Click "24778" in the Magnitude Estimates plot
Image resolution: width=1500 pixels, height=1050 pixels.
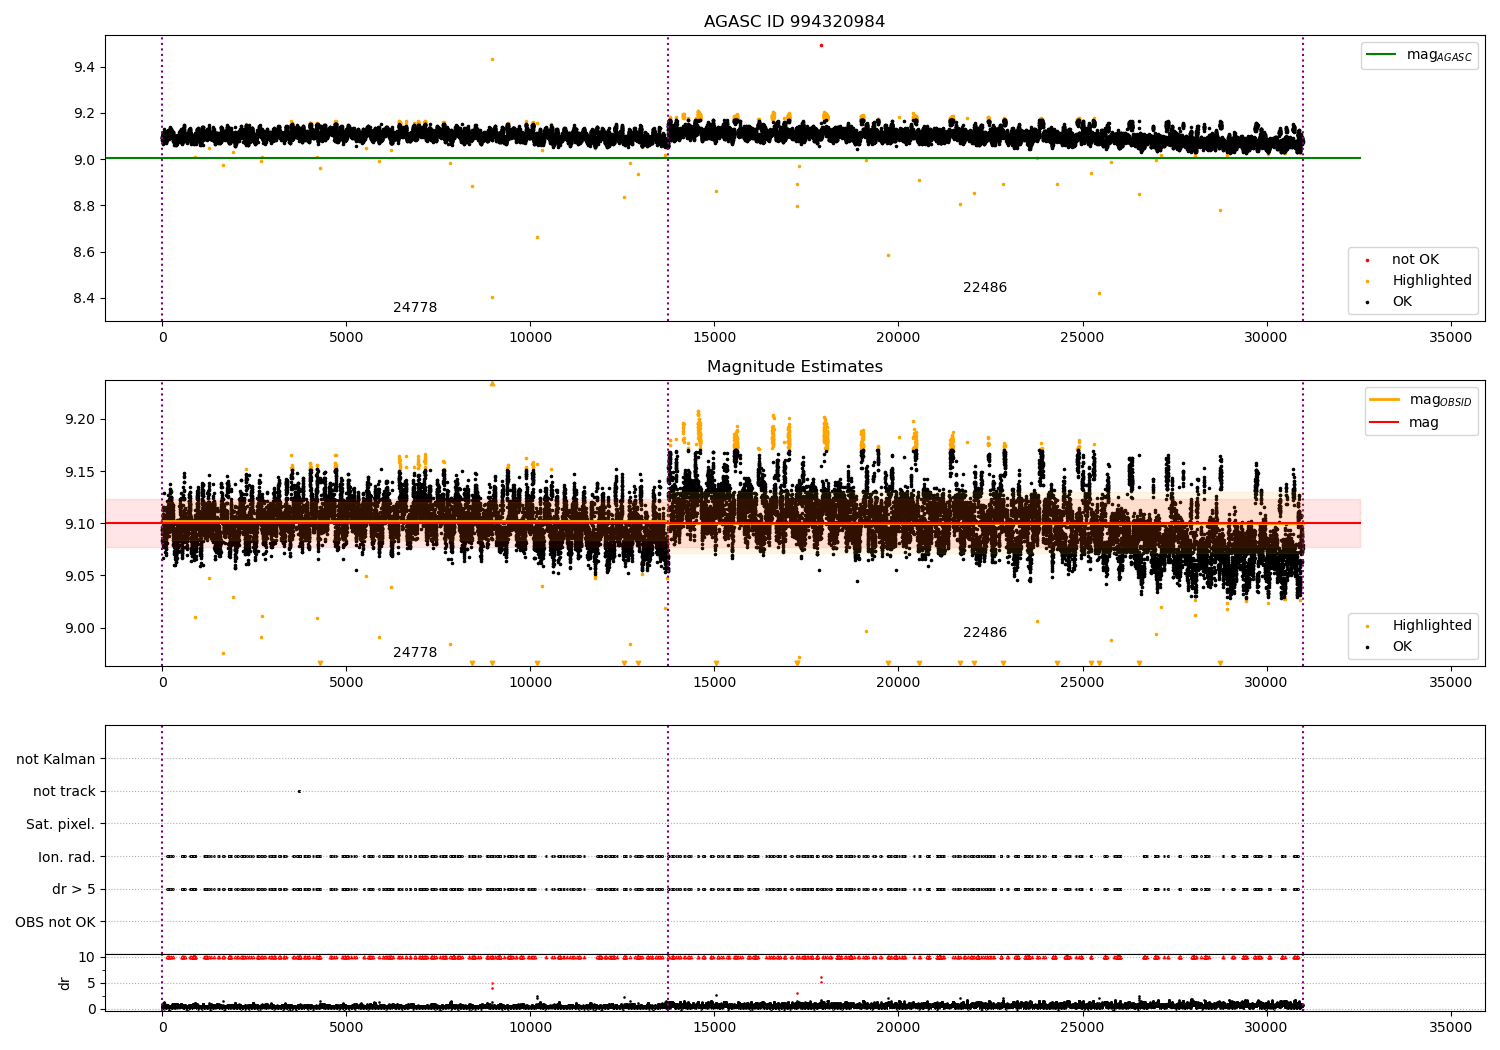[415, 653]
